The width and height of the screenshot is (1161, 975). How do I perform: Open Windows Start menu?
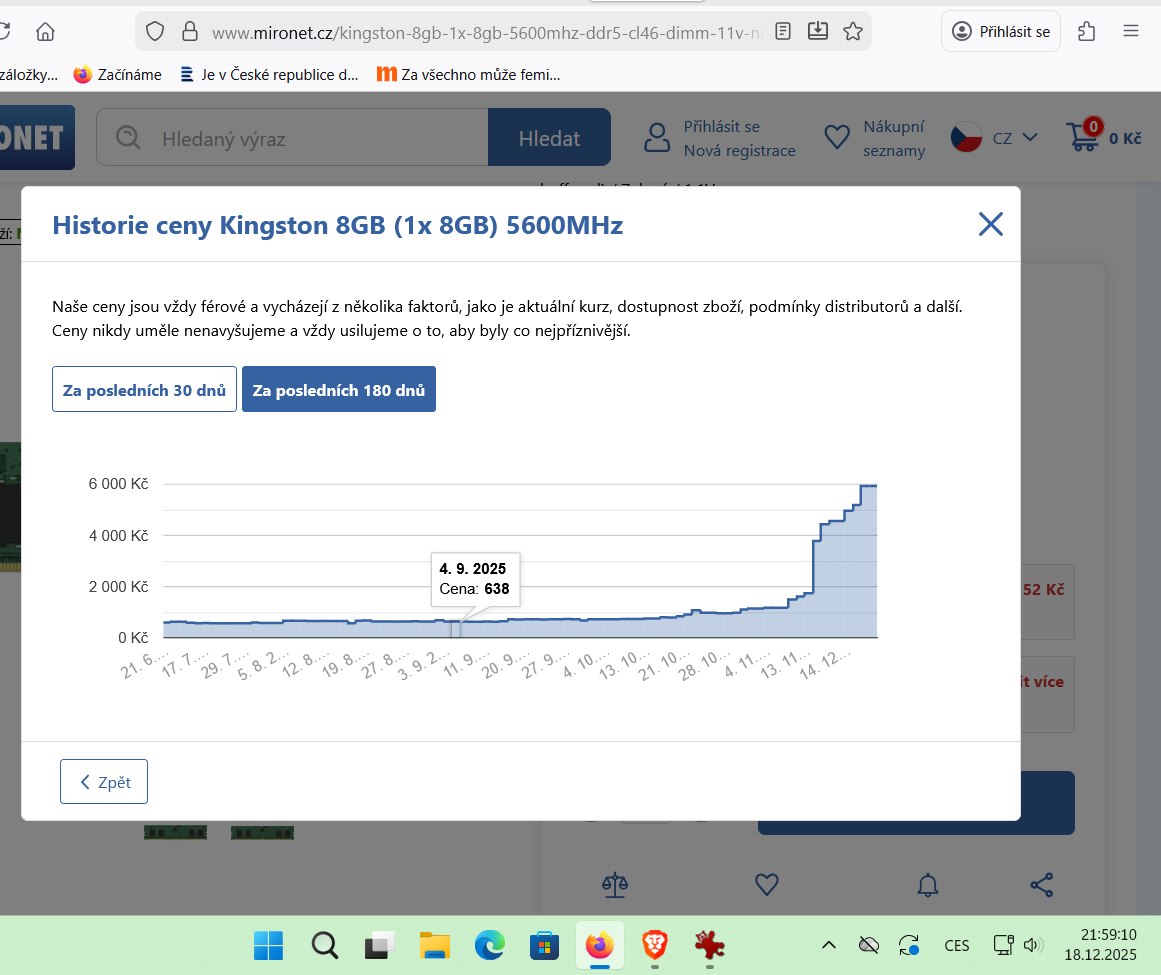(268, 945)
